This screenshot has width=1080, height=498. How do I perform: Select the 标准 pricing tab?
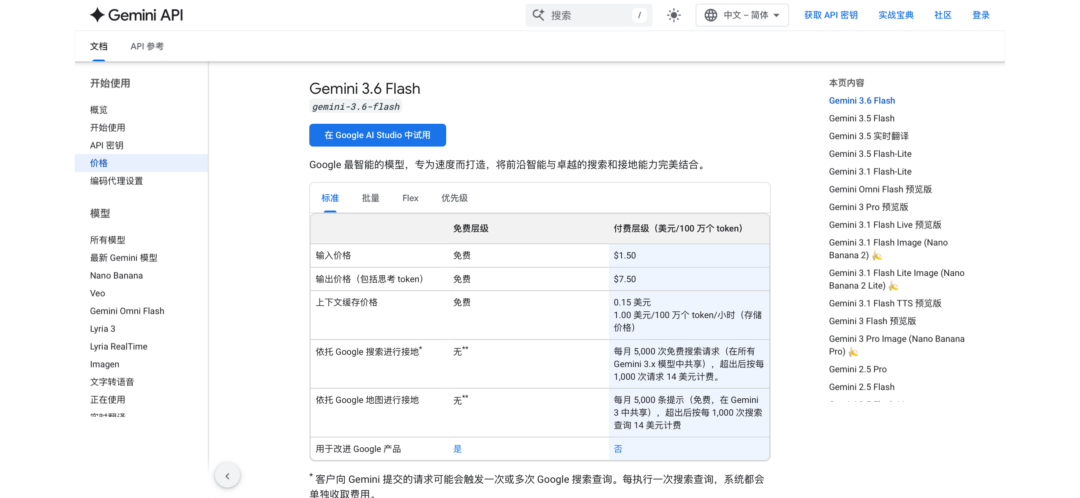[x=330, y=198]
